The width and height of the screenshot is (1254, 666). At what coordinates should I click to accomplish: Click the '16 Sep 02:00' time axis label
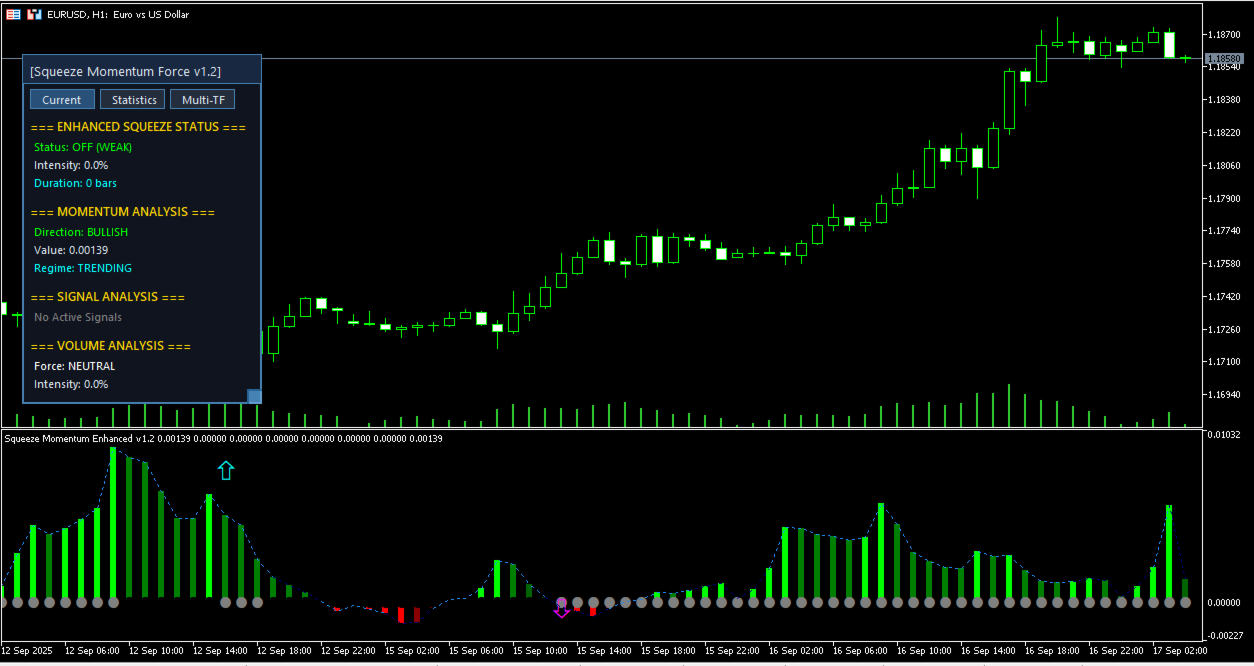pyautogui.click(x=798, y=650)
